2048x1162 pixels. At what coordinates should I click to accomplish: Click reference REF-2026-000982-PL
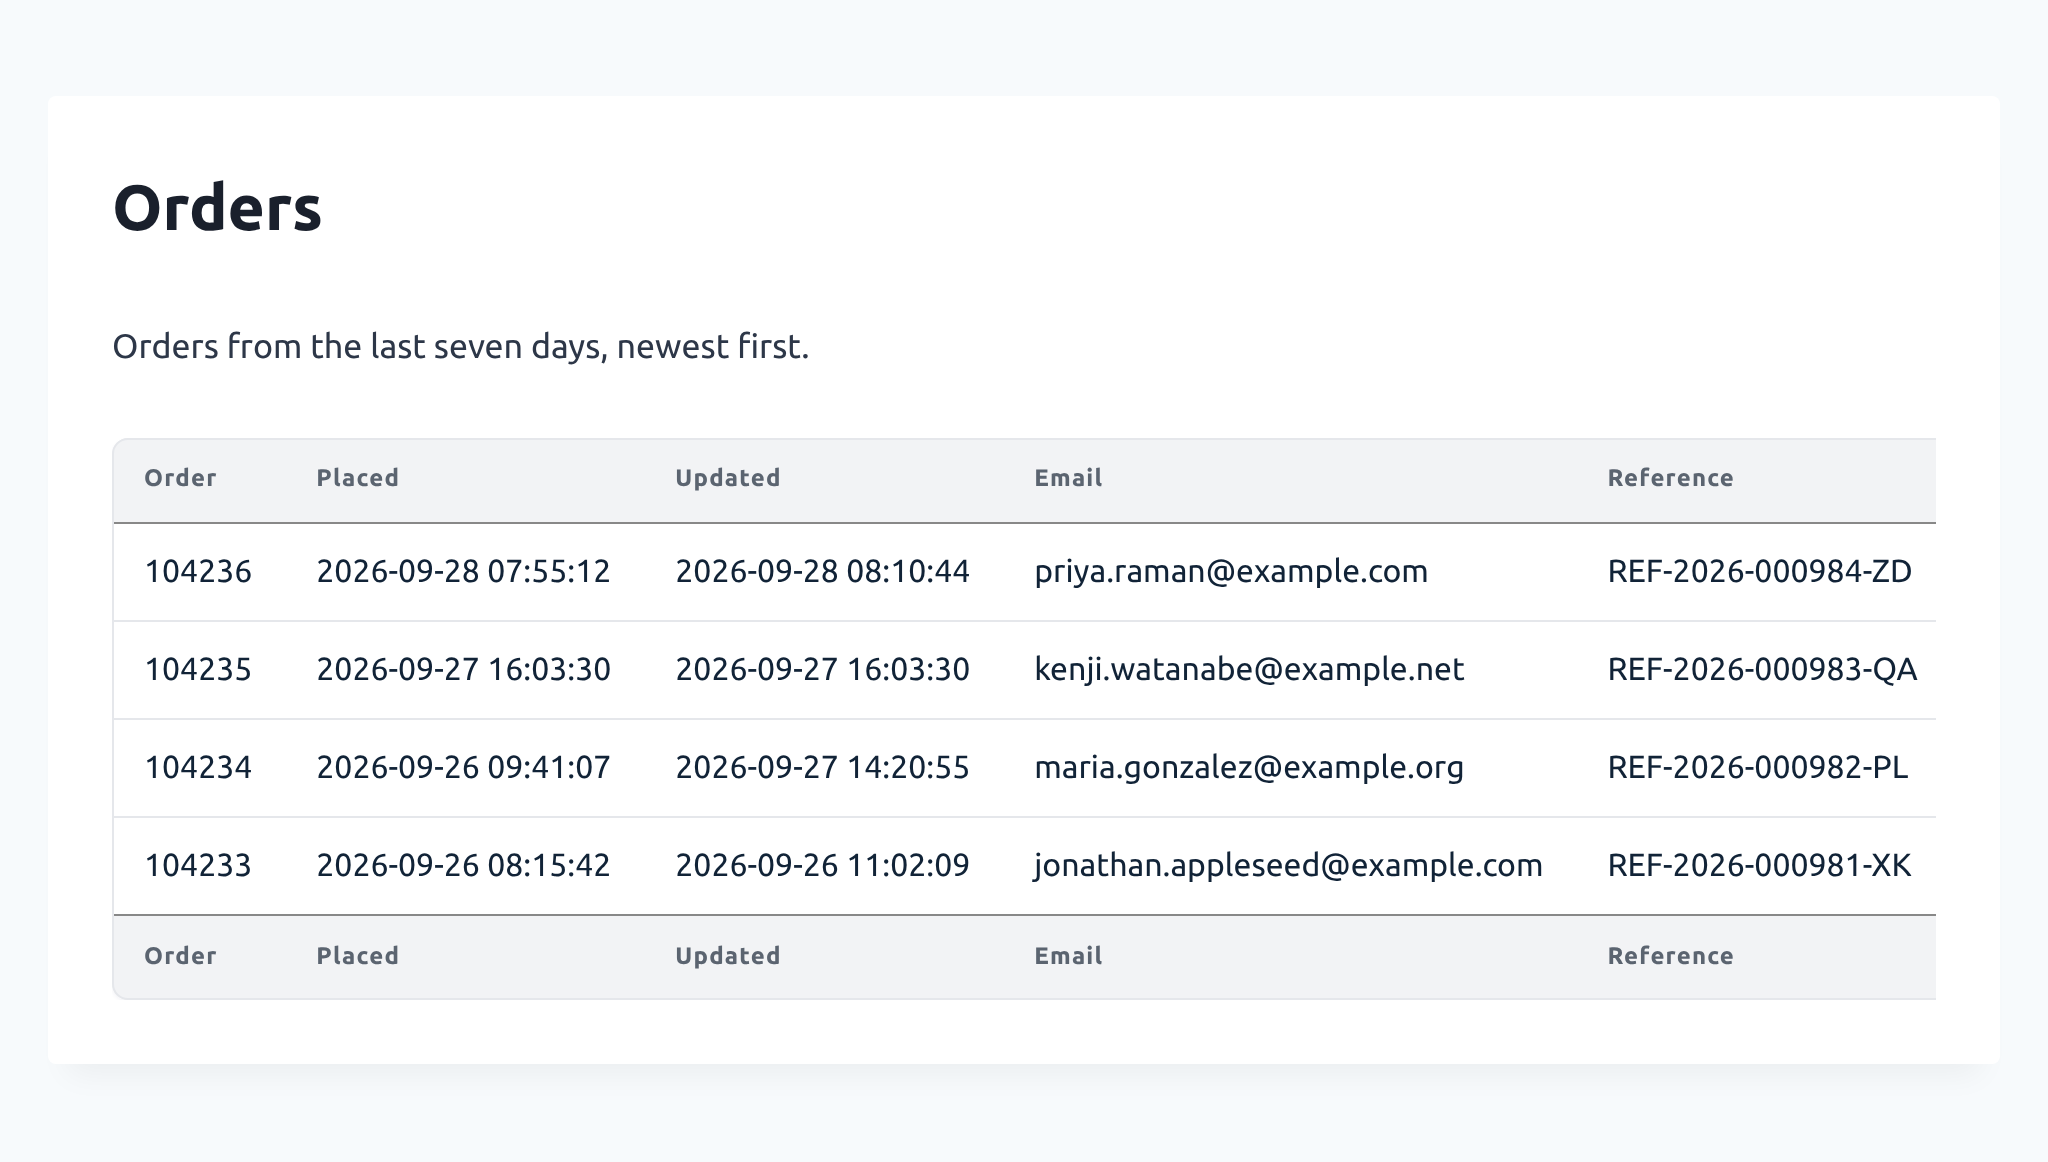(1757, 768)
